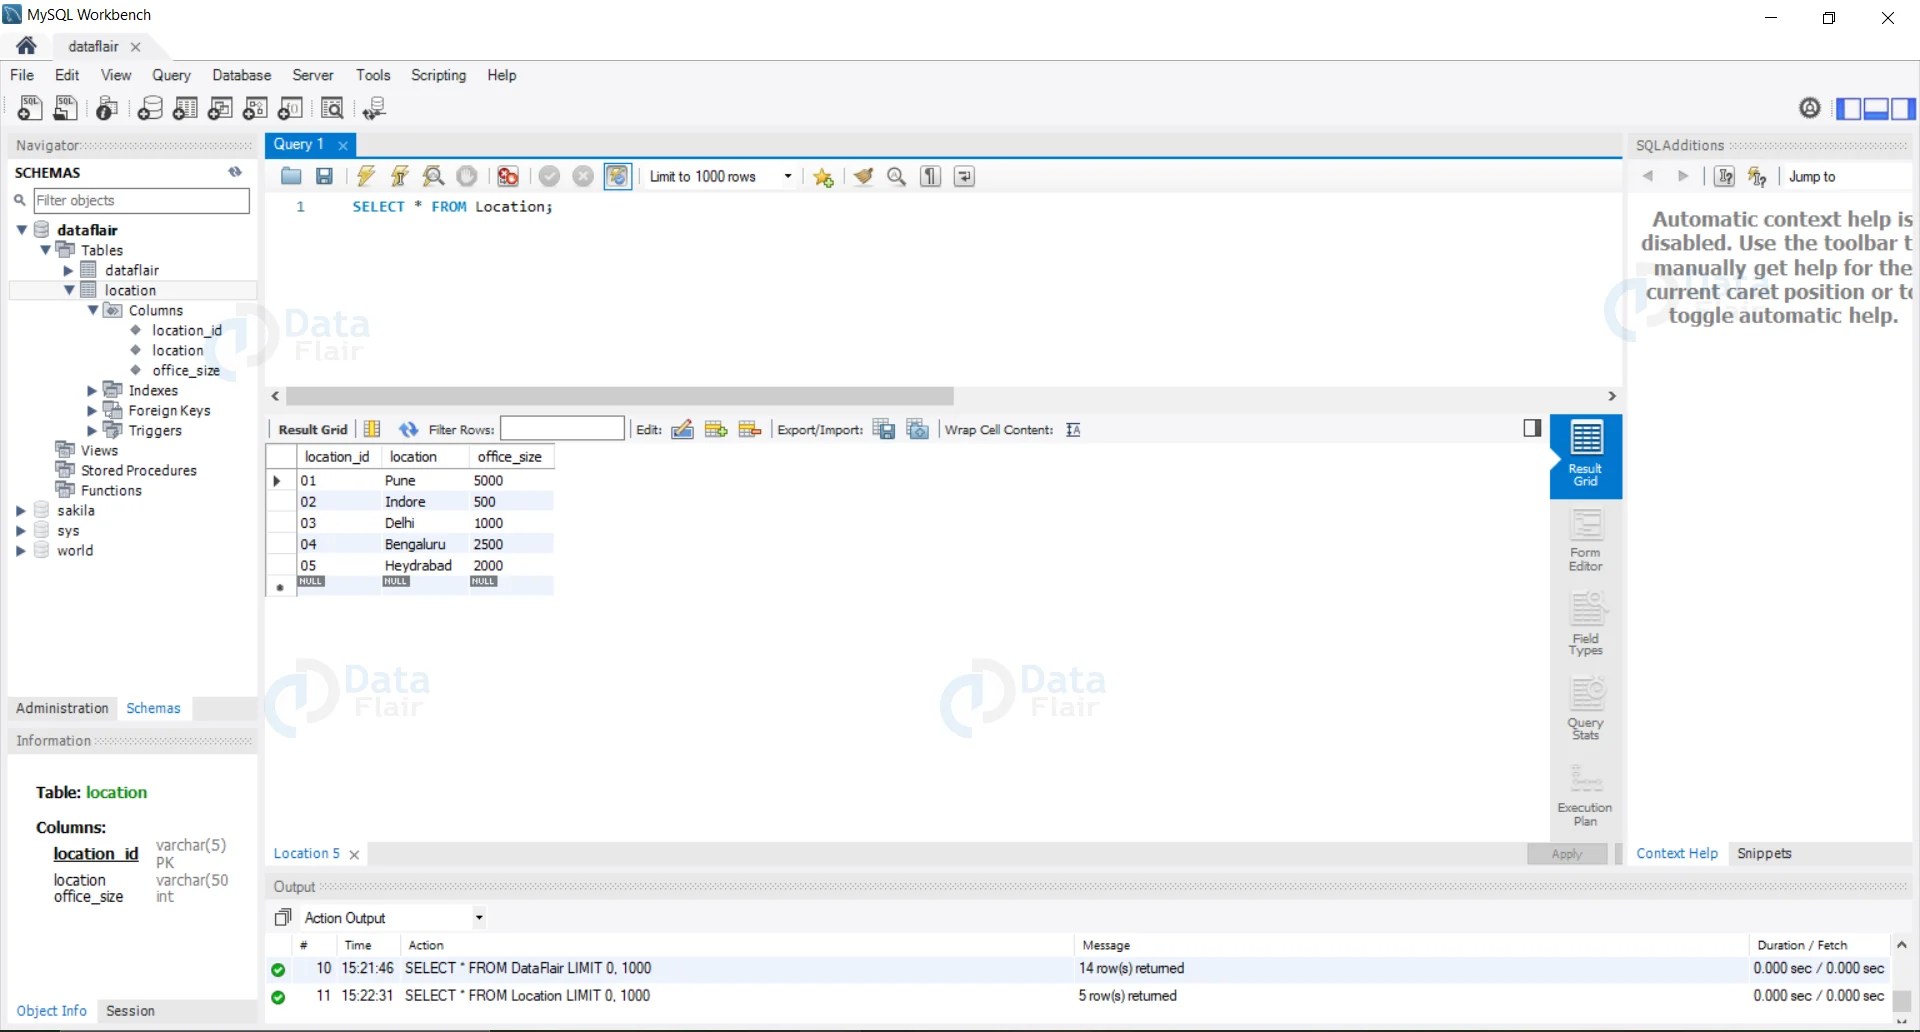Click the Filter Rows input field
Screen dimensions: 1920x1032
tap(562, 429)
